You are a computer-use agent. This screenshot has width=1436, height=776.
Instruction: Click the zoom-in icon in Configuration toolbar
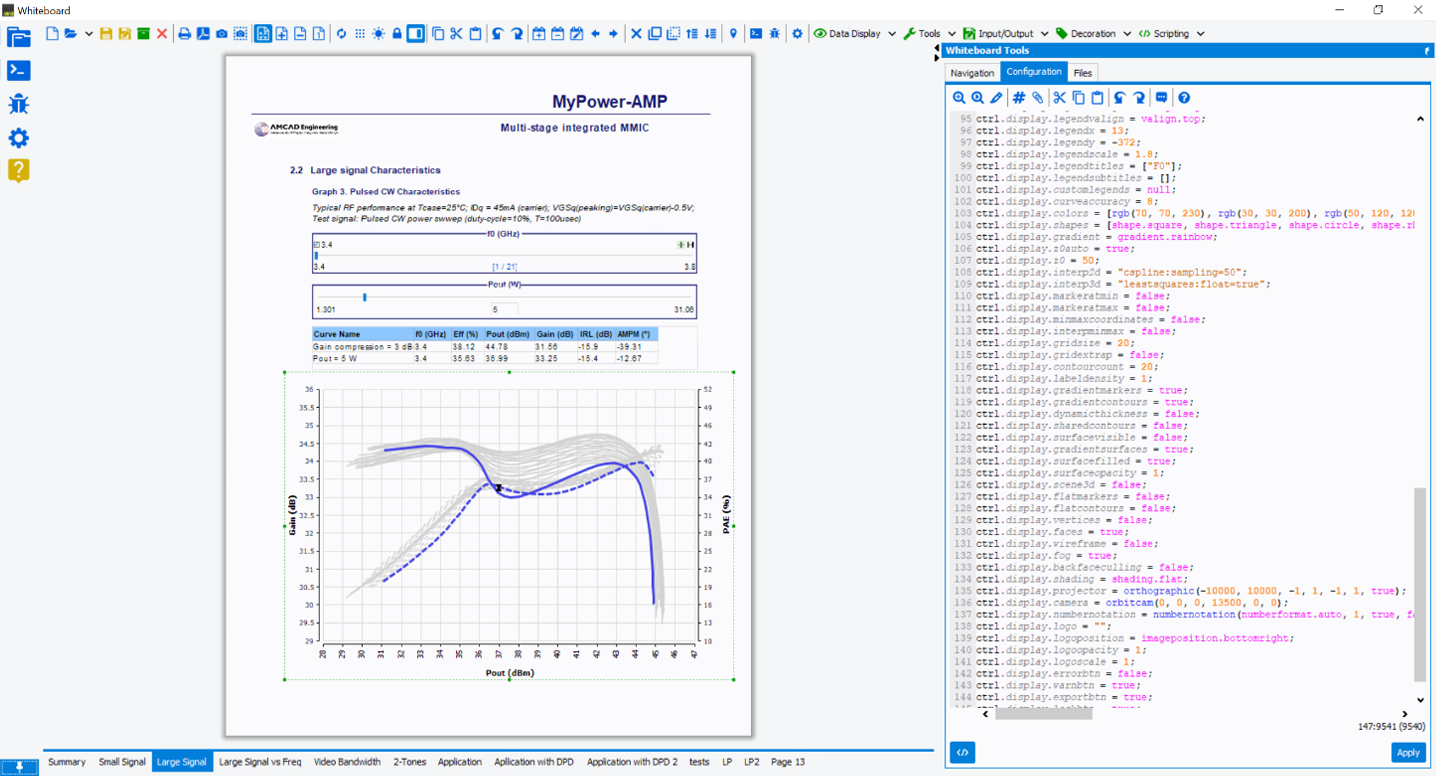click(x=959, y=98)
